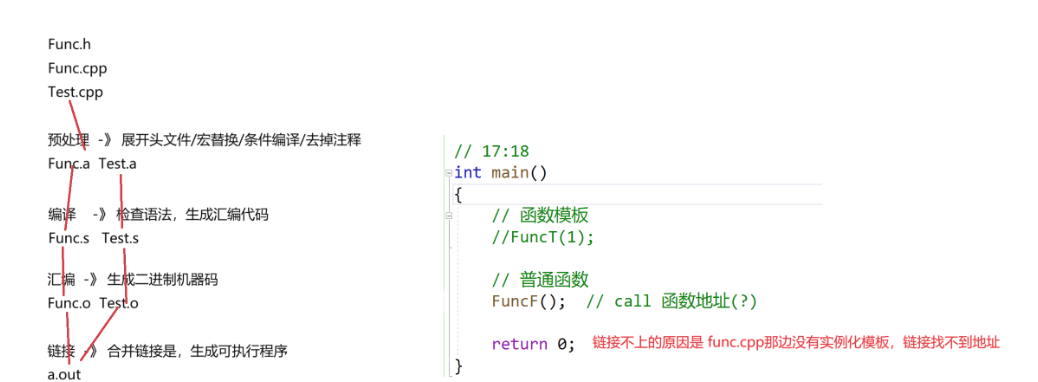Click the return 0; statement

pos(534,344)
